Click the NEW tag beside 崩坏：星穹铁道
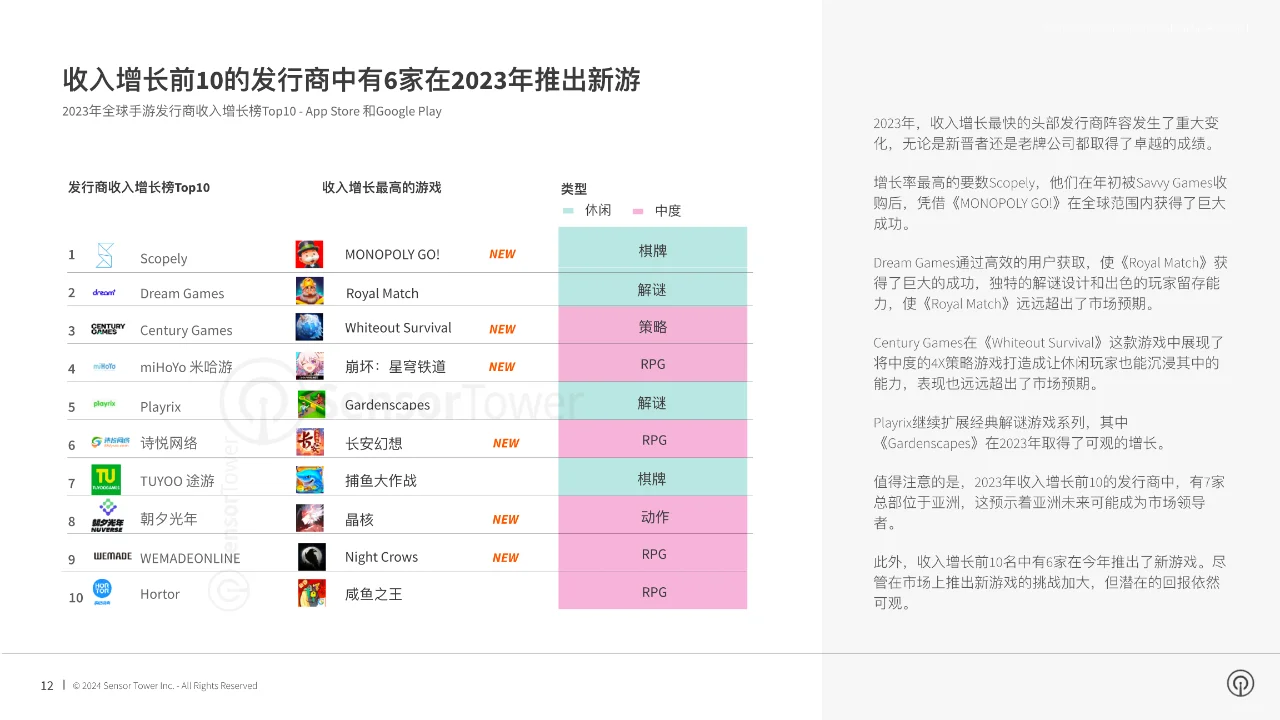1280x720 pixels. (502, 367)
